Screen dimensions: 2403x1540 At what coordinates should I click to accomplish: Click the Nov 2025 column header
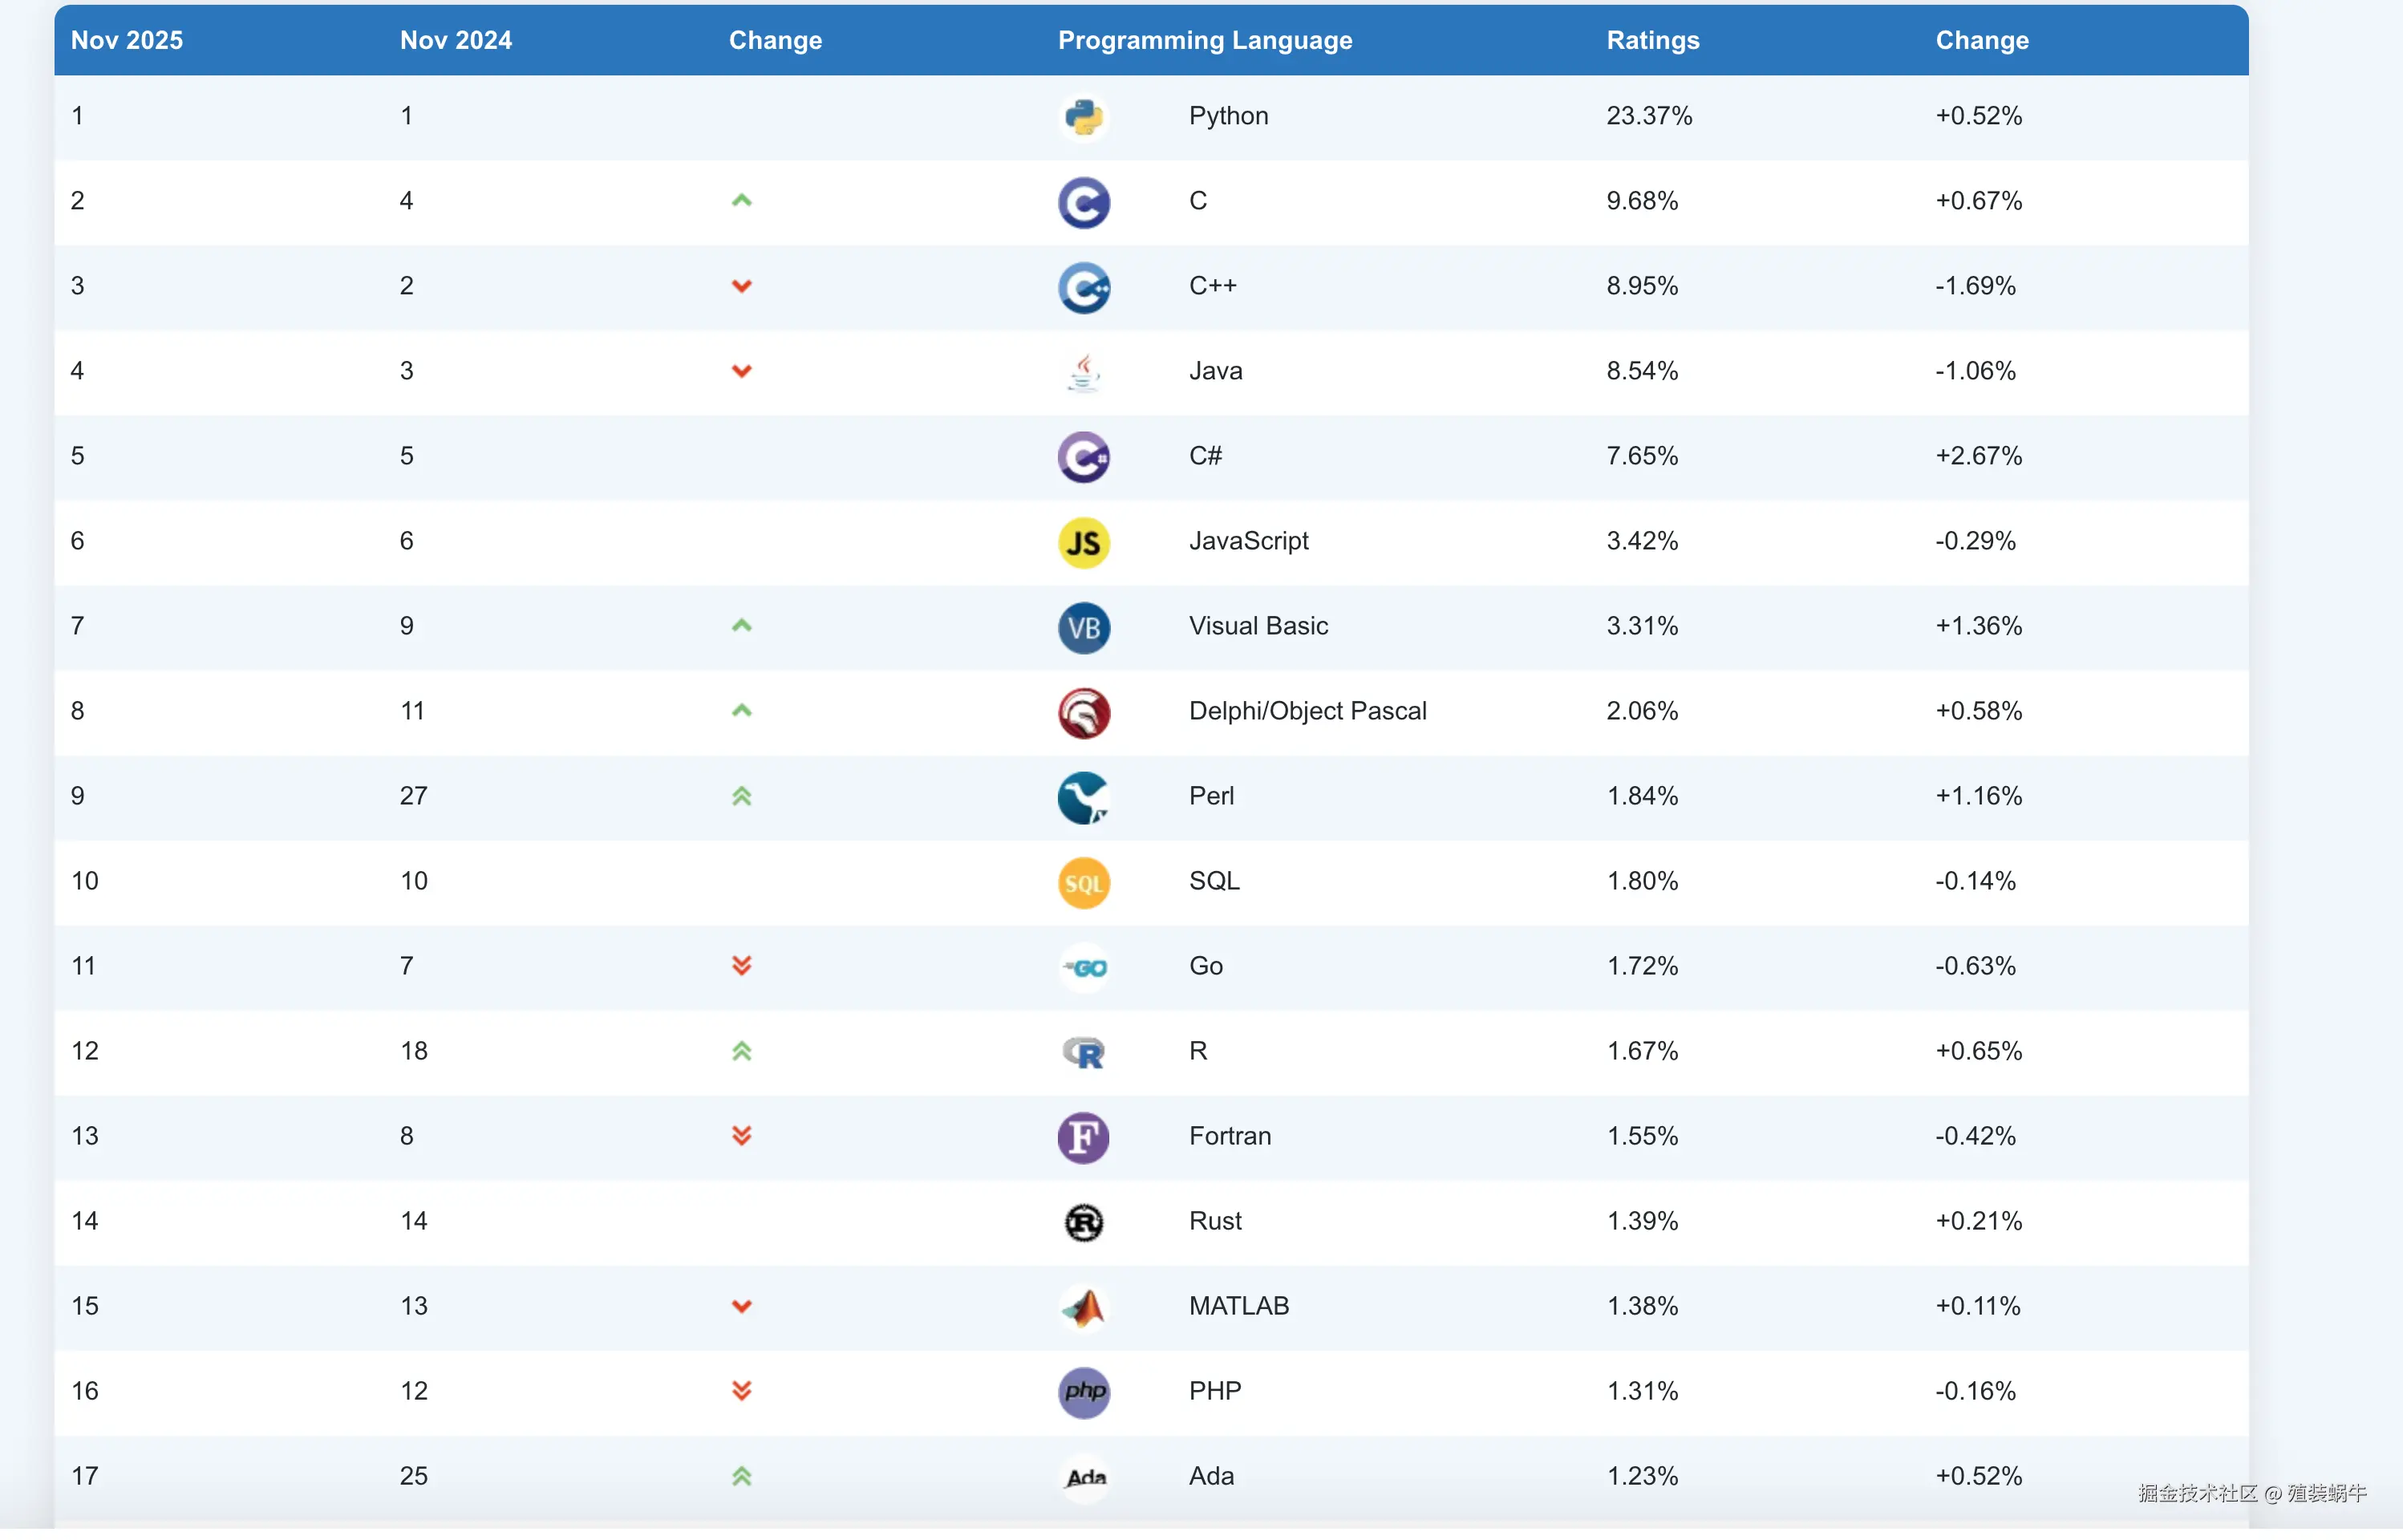tap(127, 40)
